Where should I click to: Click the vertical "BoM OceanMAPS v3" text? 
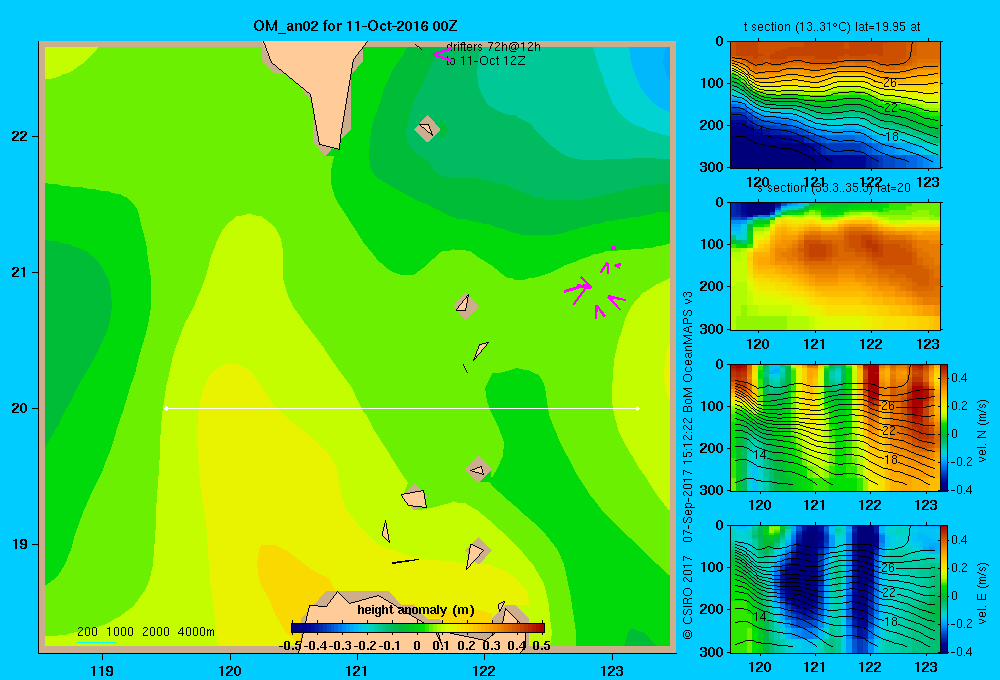pyautogui.click(x=688, y=352)
